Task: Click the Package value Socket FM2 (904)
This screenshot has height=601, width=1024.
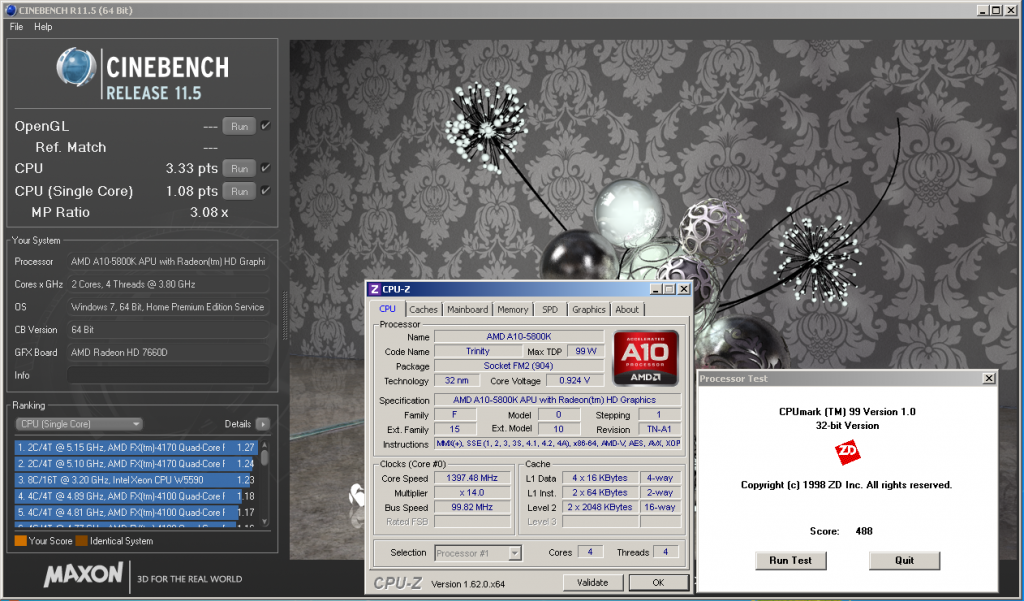Action: [x=519, y=366]
